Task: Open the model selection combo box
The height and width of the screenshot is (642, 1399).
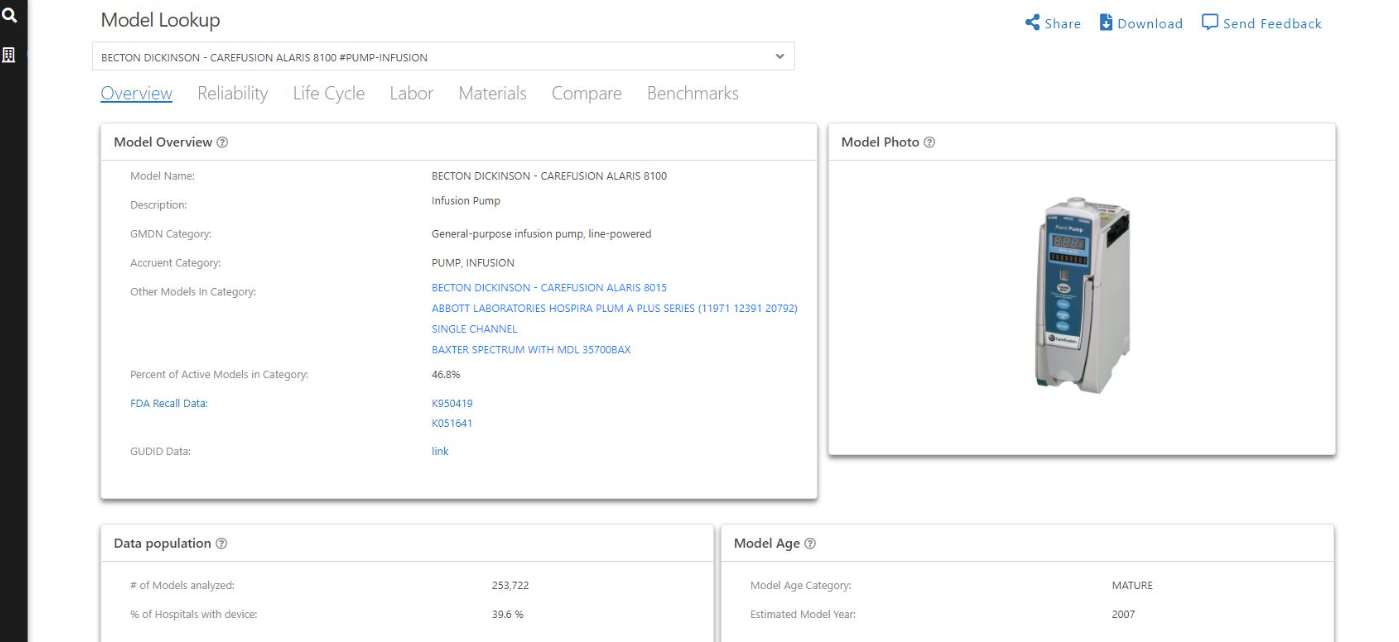Action: tap(443, 57)
